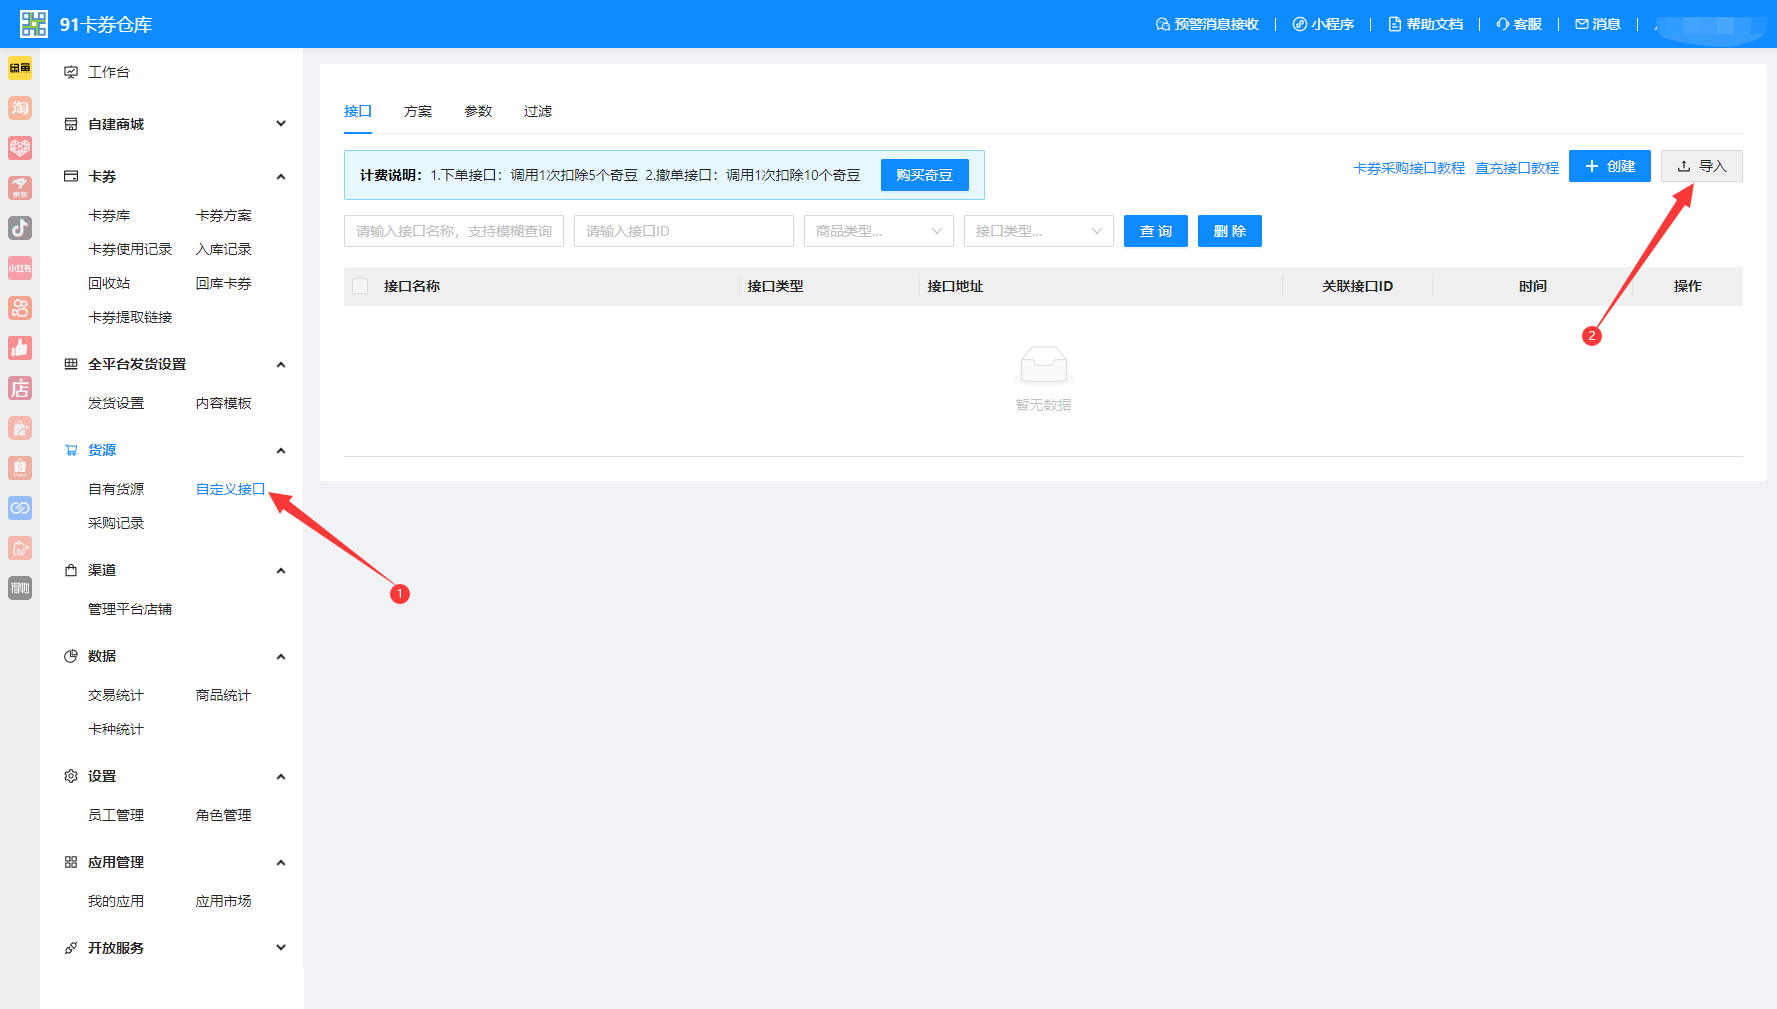
Task: Open the 得物 platform icon
Action: (20, 588)
